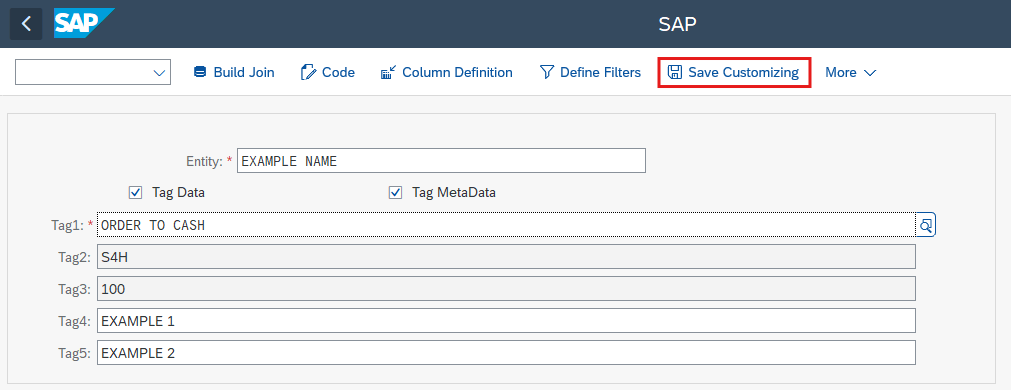Open the Tag1 search help icon
The image size is (1011, 390).
pos(926,225)
